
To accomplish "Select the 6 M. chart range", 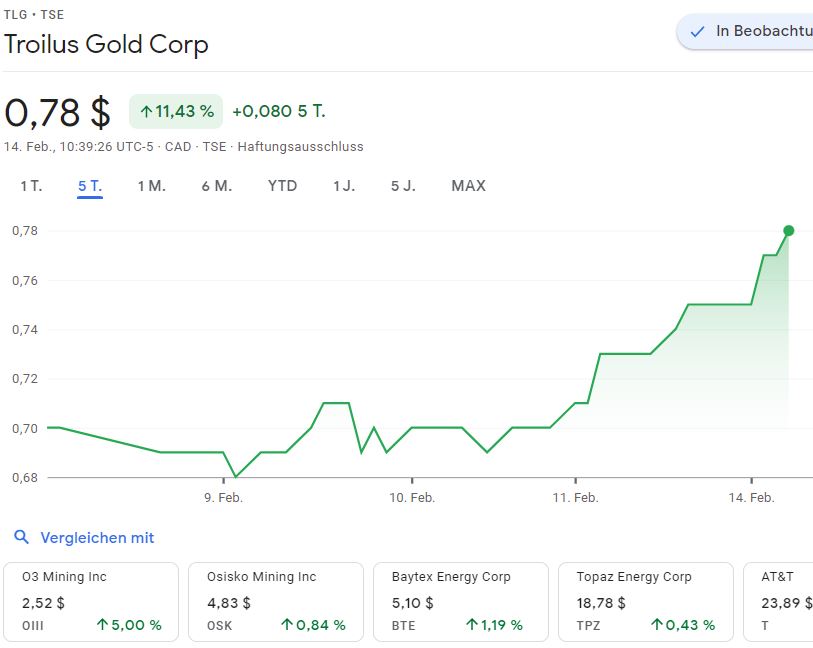I will coord(216,186).
